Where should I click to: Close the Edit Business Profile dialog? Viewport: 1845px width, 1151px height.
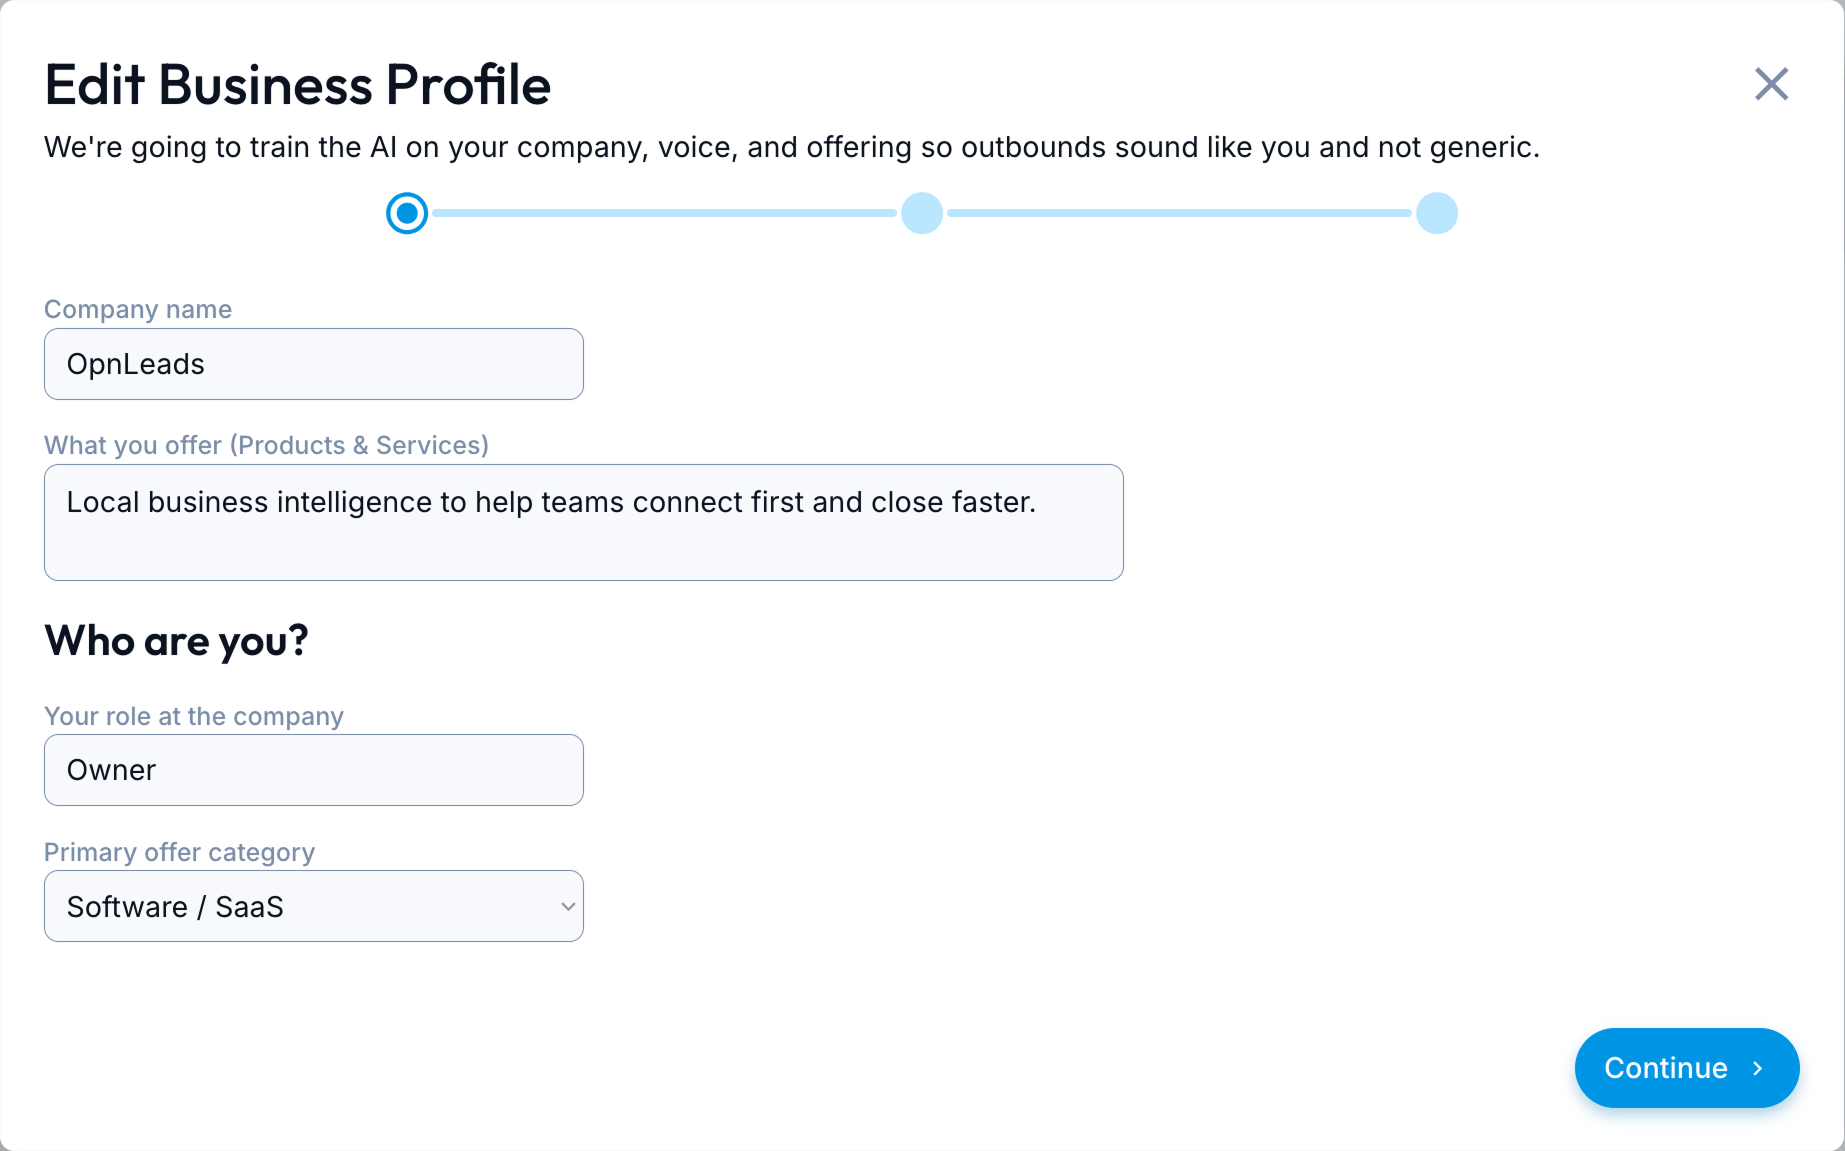coord(1771,84)
